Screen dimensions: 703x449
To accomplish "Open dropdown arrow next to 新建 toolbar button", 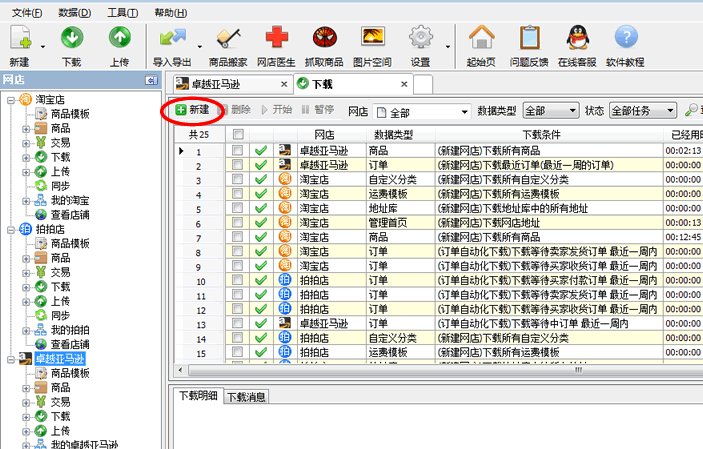I will [x=43, y=46].
